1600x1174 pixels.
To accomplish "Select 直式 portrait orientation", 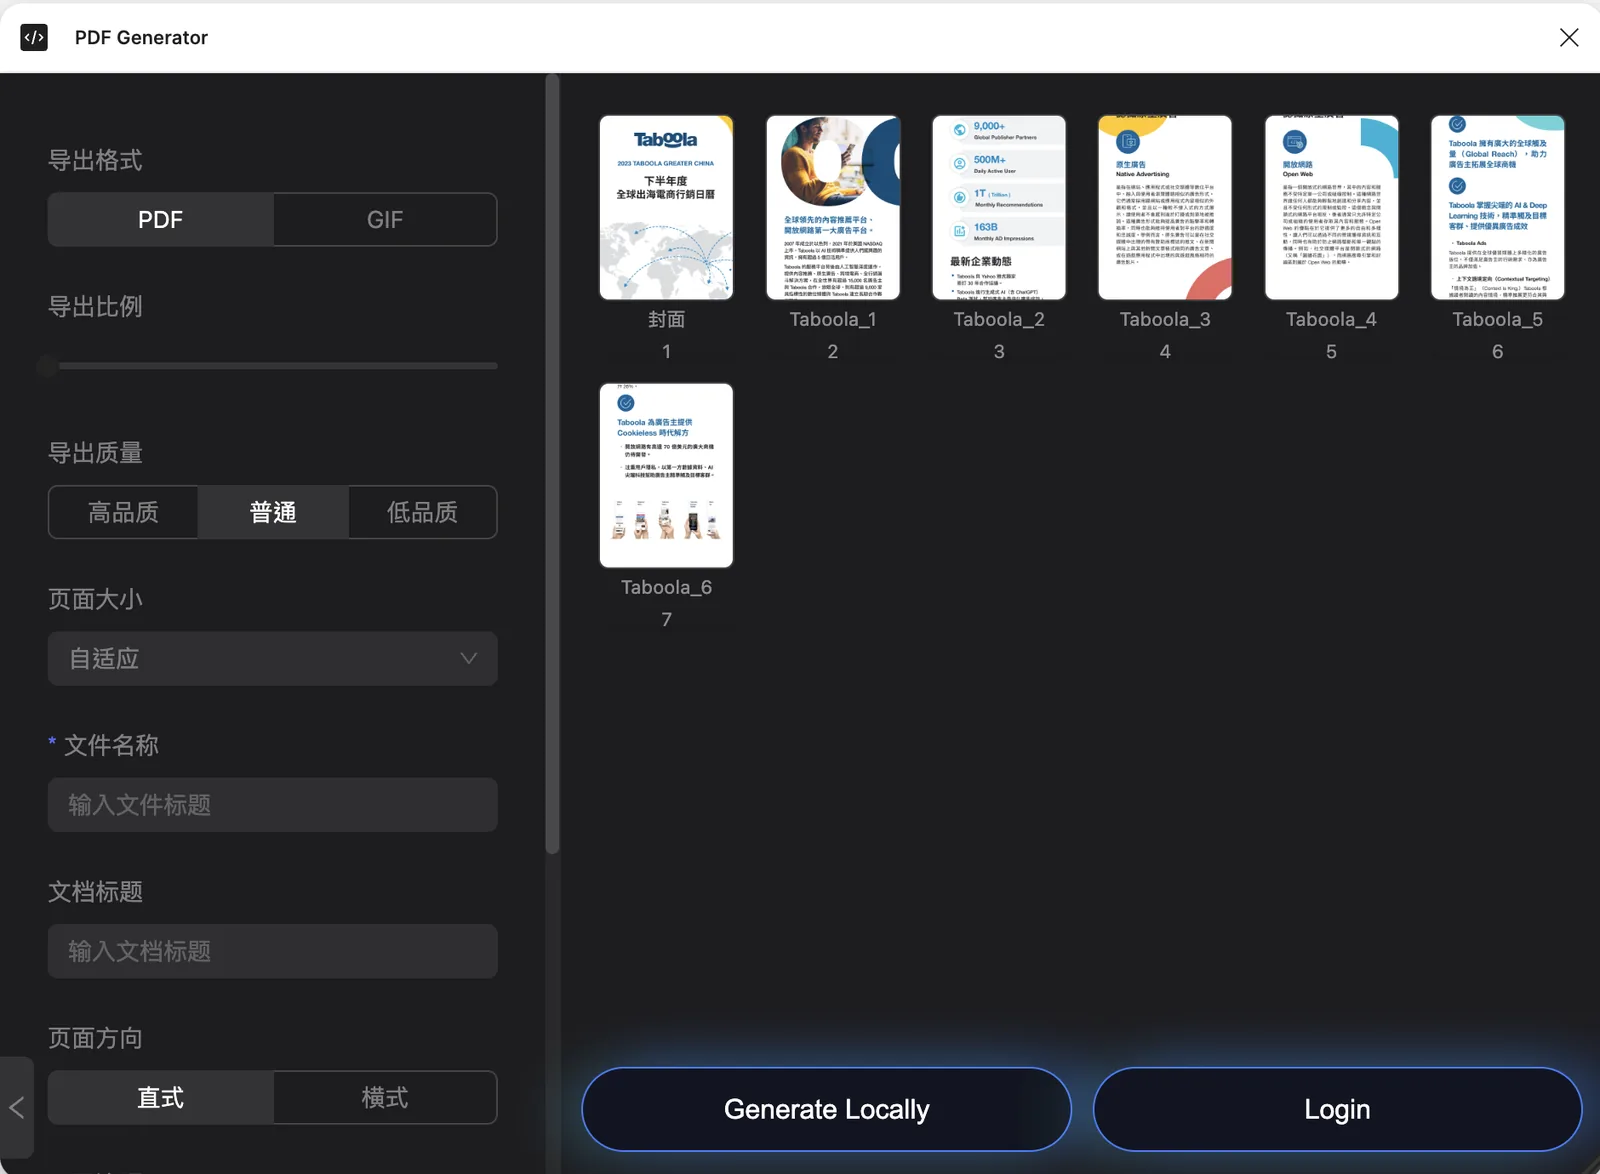I will click(161, 1098).
